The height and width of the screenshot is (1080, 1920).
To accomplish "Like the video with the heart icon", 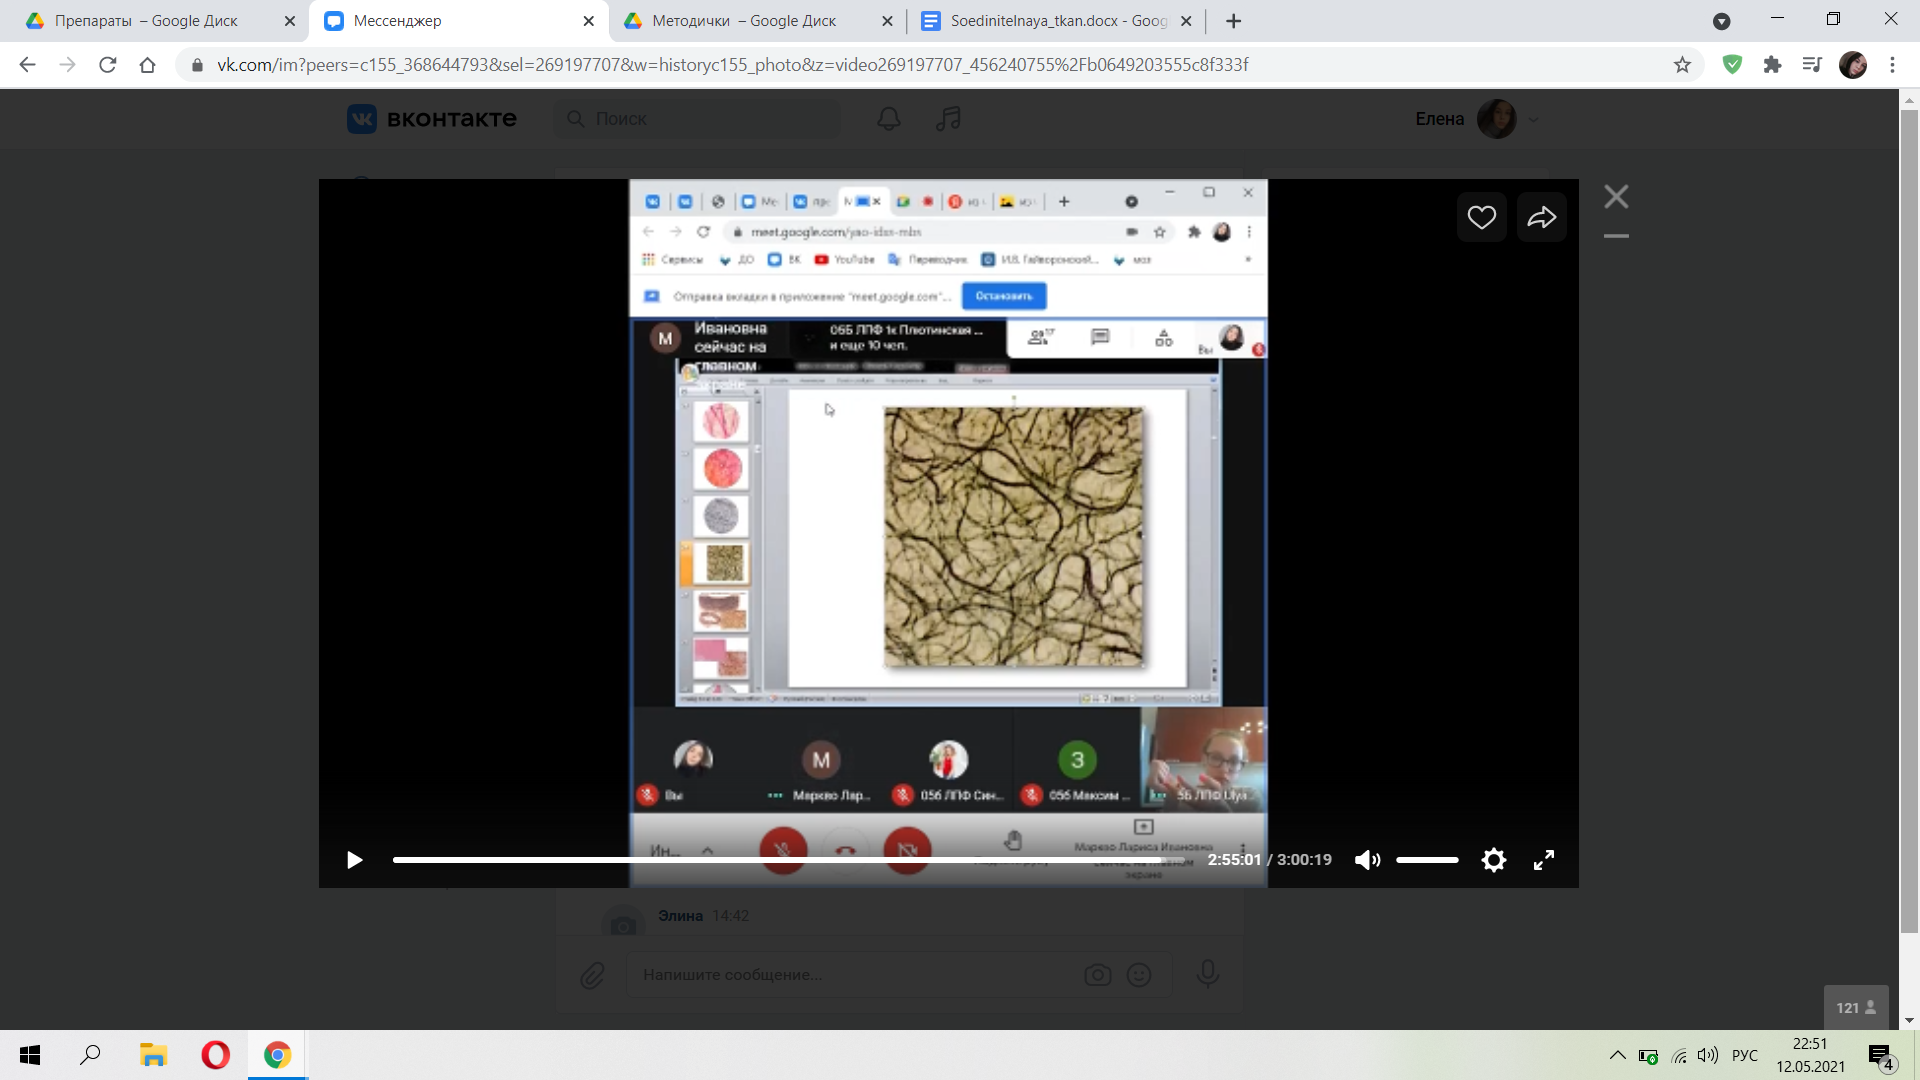I will point(1481,217).
